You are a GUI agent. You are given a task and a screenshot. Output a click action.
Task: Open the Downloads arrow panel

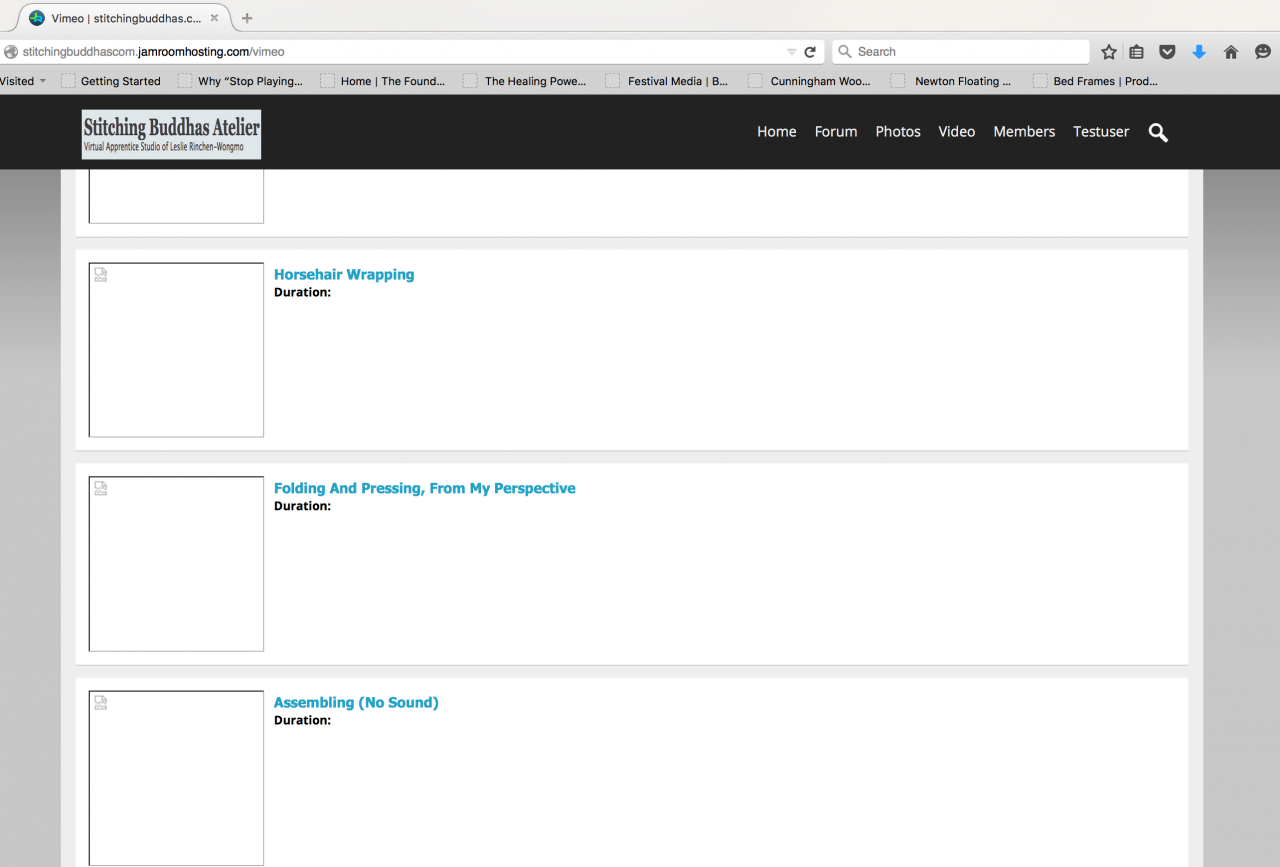(x=1199, y=52)
